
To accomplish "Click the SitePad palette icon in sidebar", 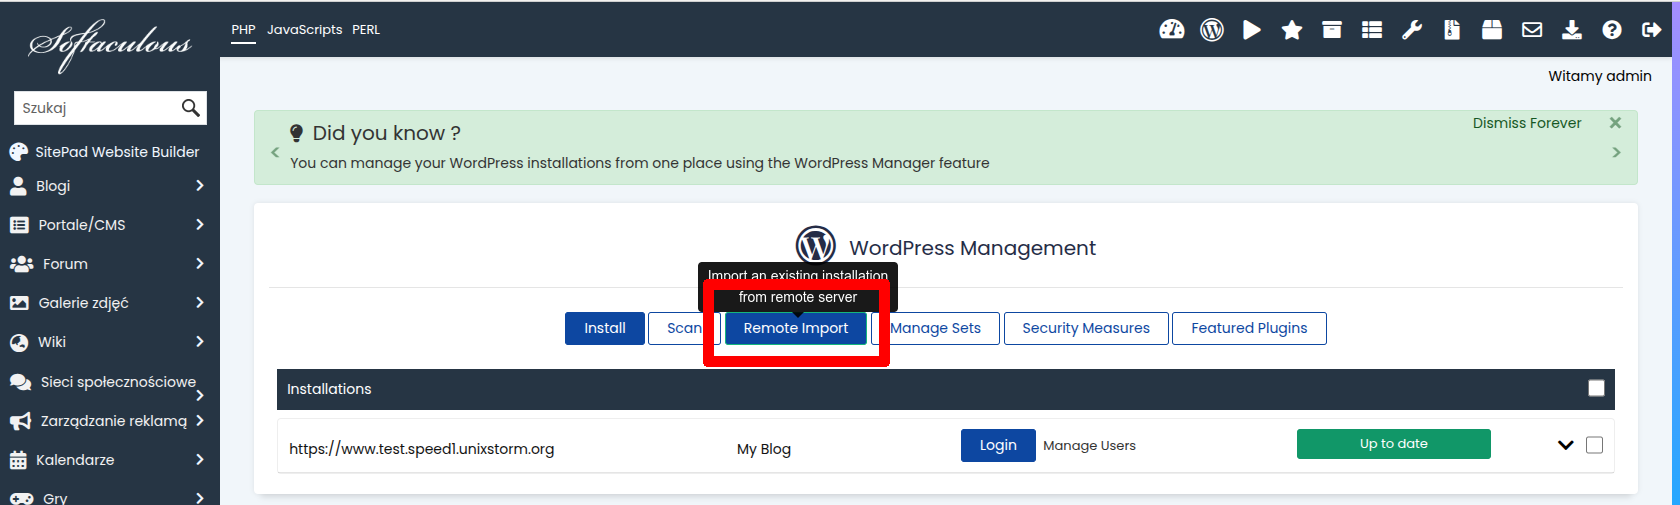I will 18,152.
